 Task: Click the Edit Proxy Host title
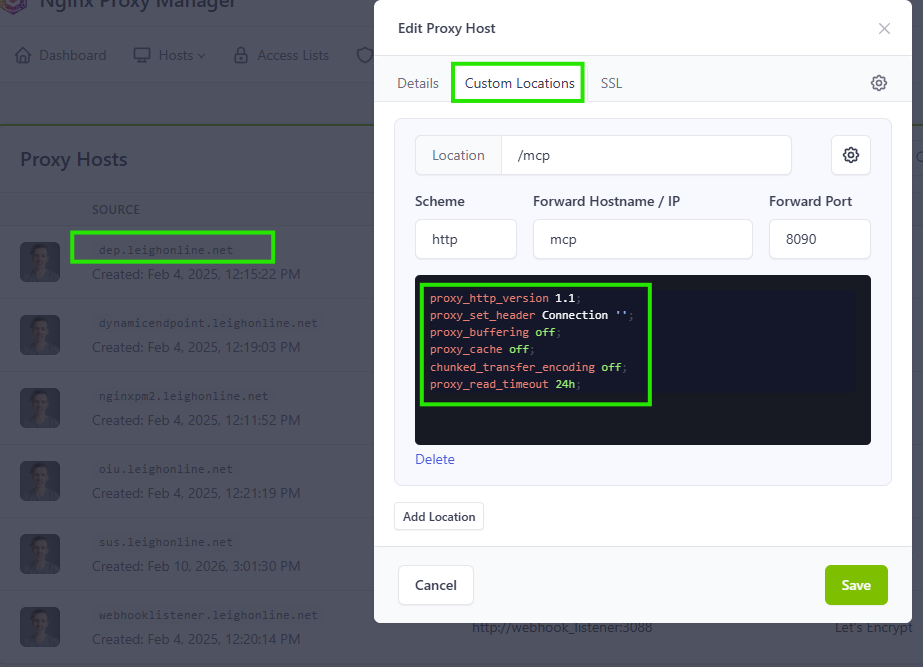[x=447, y=28]
